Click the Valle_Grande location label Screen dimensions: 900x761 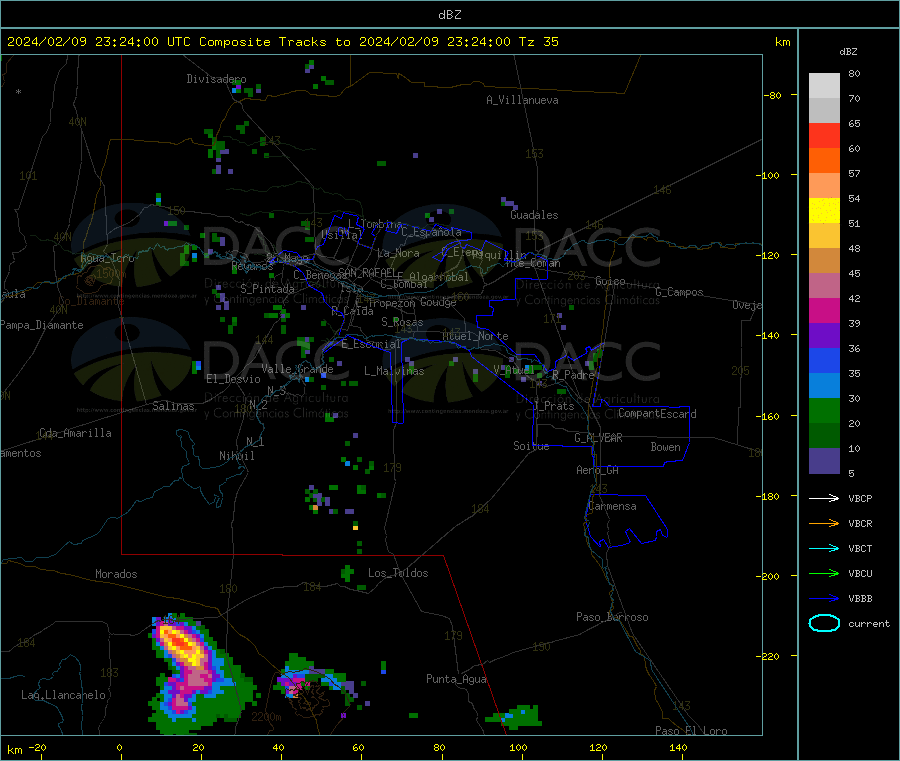(x=297, y=369)
